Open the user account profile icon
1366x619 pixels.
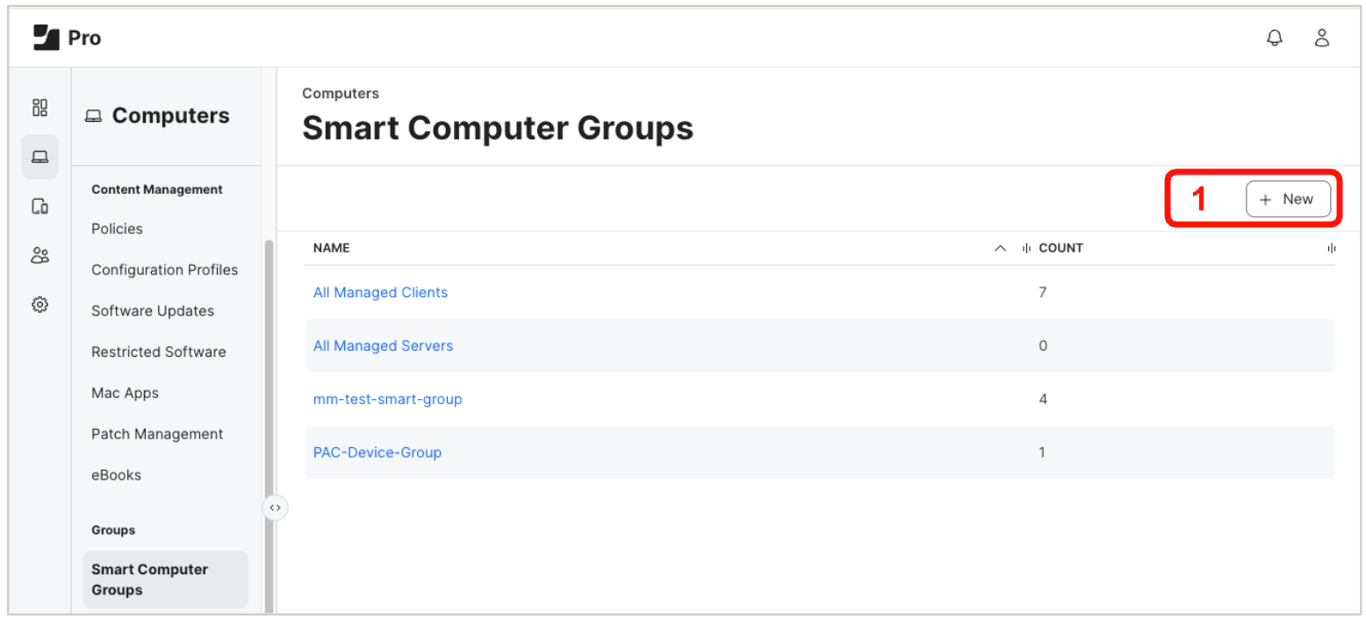pos(1321,38)
